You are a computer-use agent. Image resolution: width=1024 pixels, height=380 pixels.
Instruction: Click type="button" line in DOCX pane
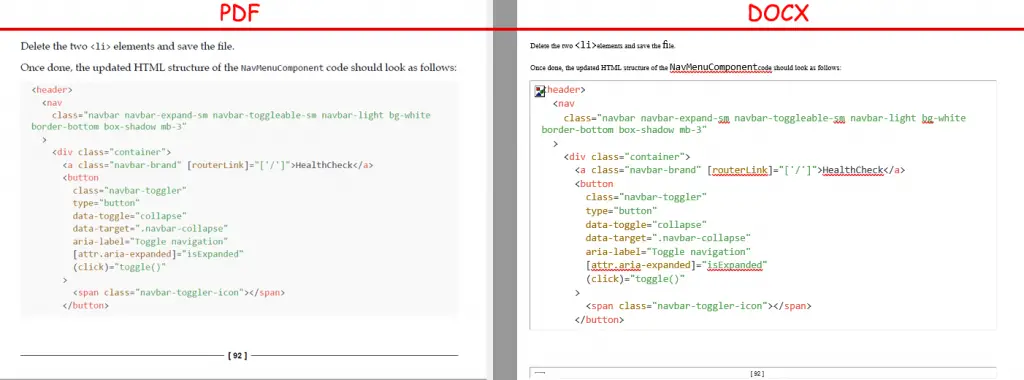coord(621,211)
